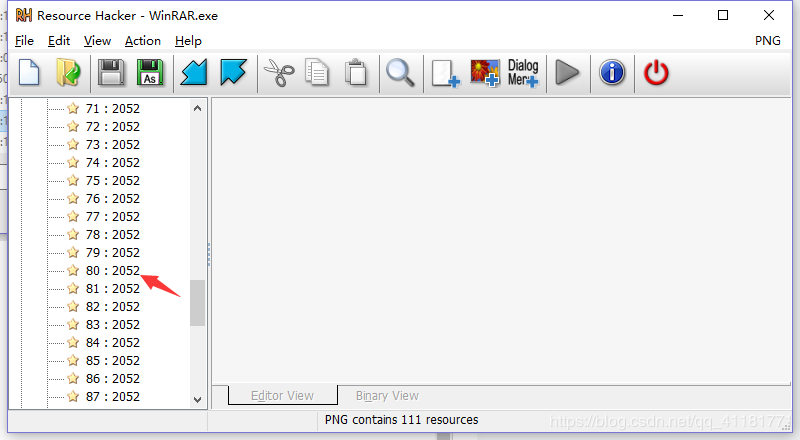The width and height of the screenshot is (800, 440).
Task: Open the Edit menu
Action: pos(59,41)
